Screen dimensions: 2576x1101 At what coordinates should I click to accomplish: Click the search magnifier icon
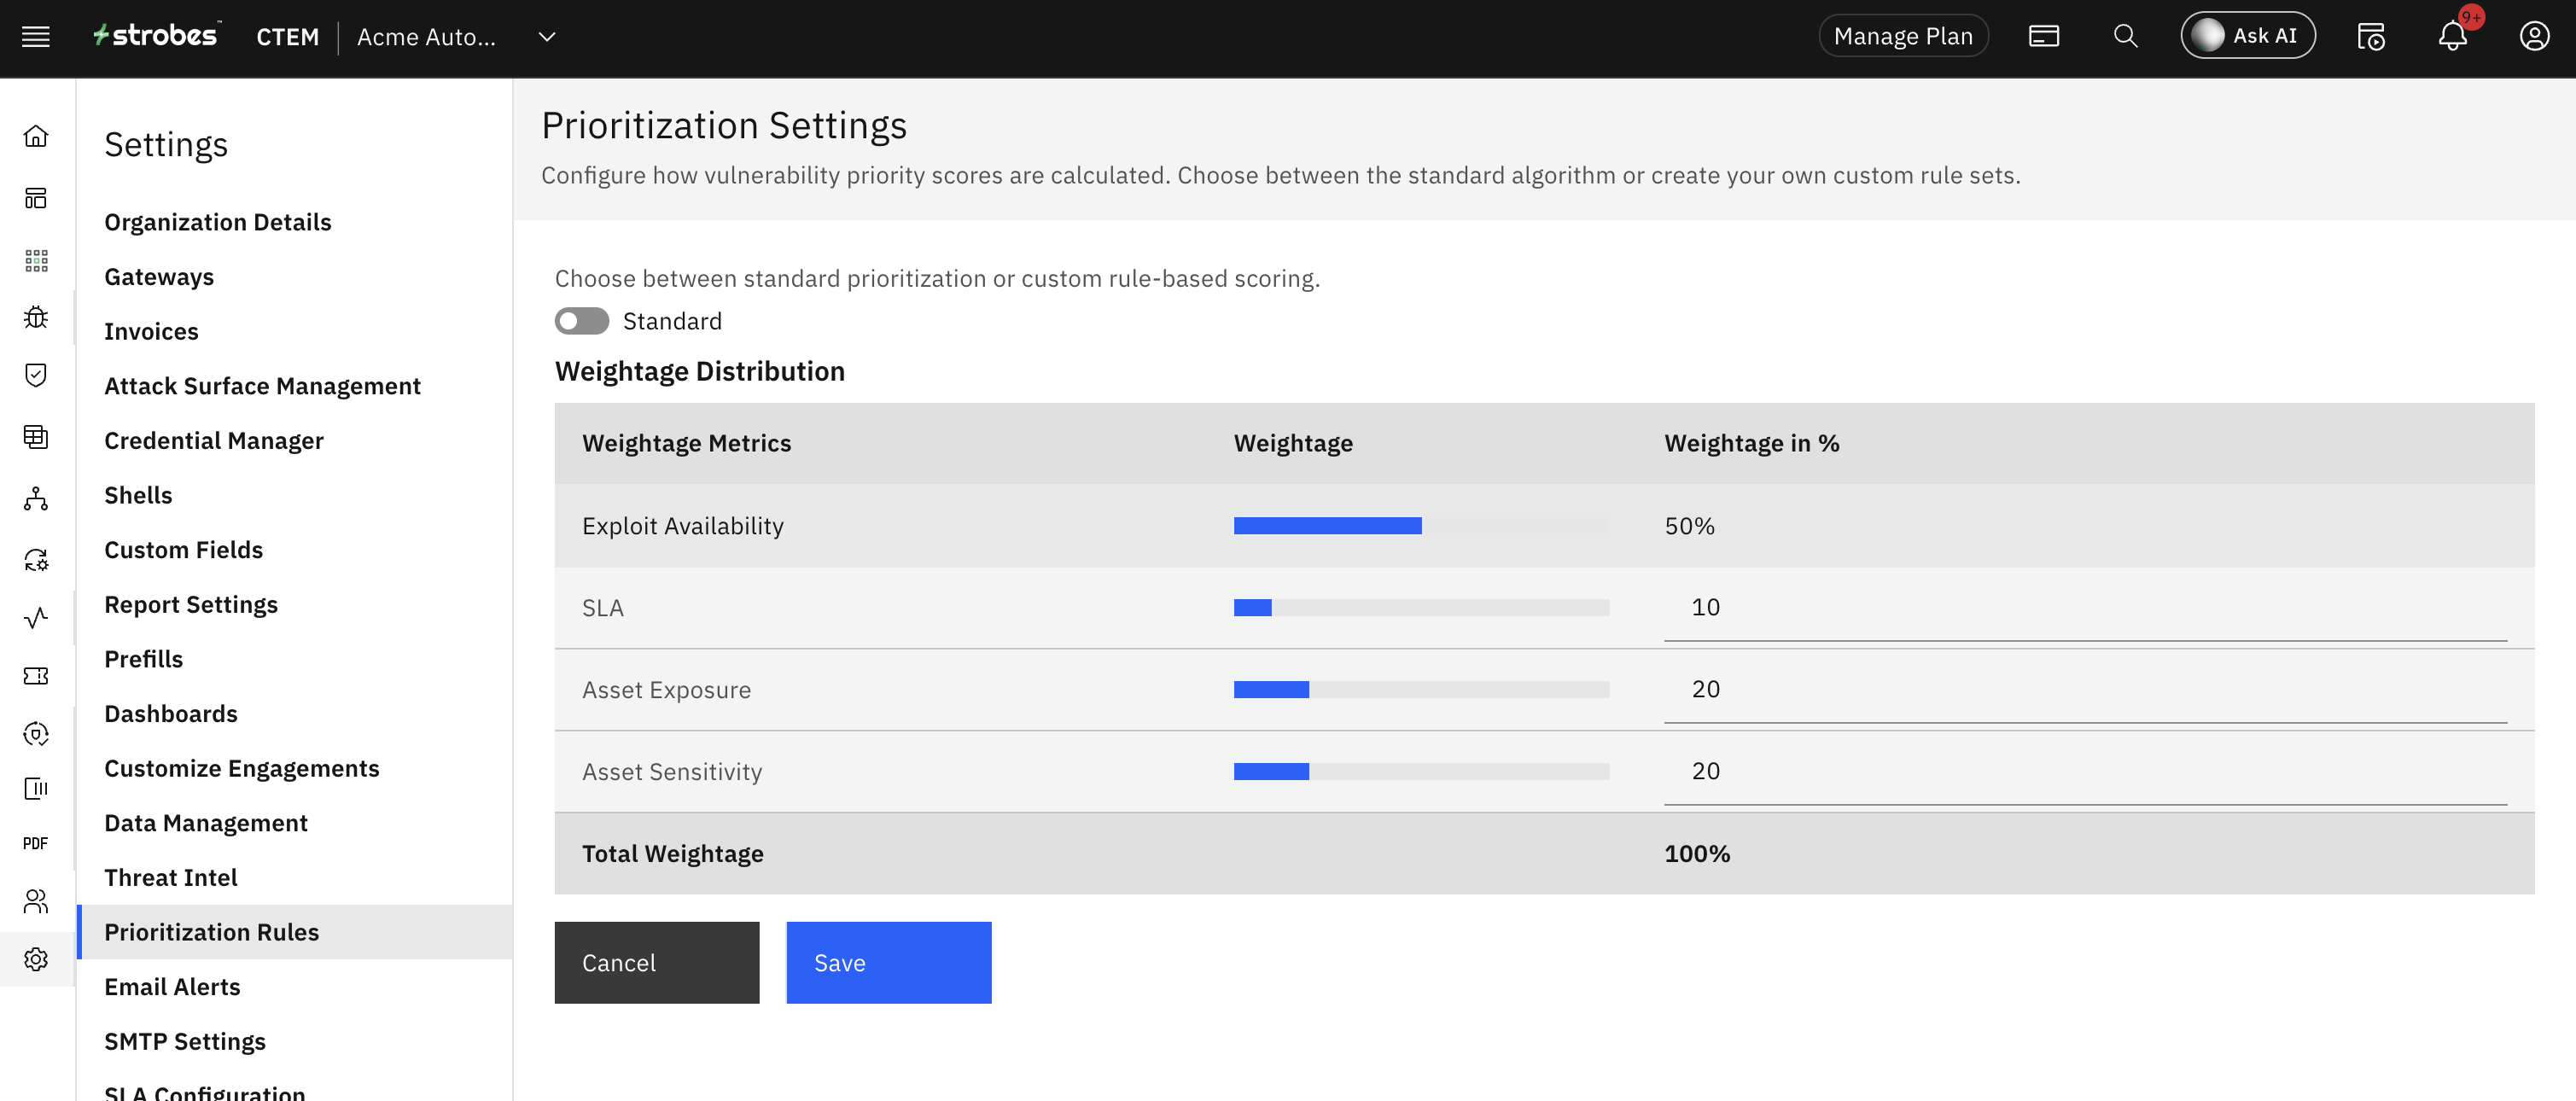[x=2125, y=37]
